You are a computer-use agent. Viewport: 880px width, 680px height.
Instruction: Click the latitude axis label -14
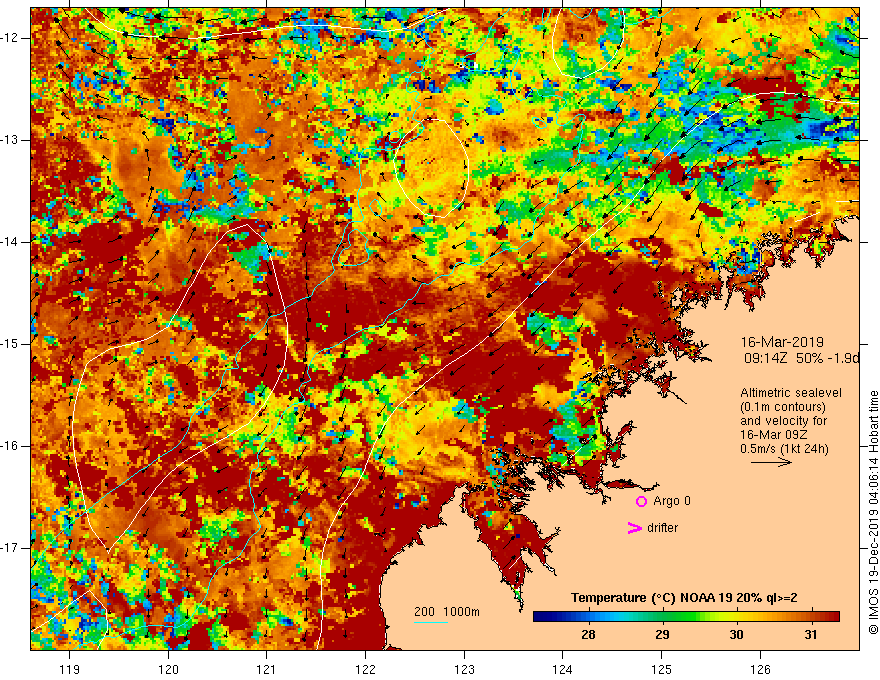tap(10, 242)
